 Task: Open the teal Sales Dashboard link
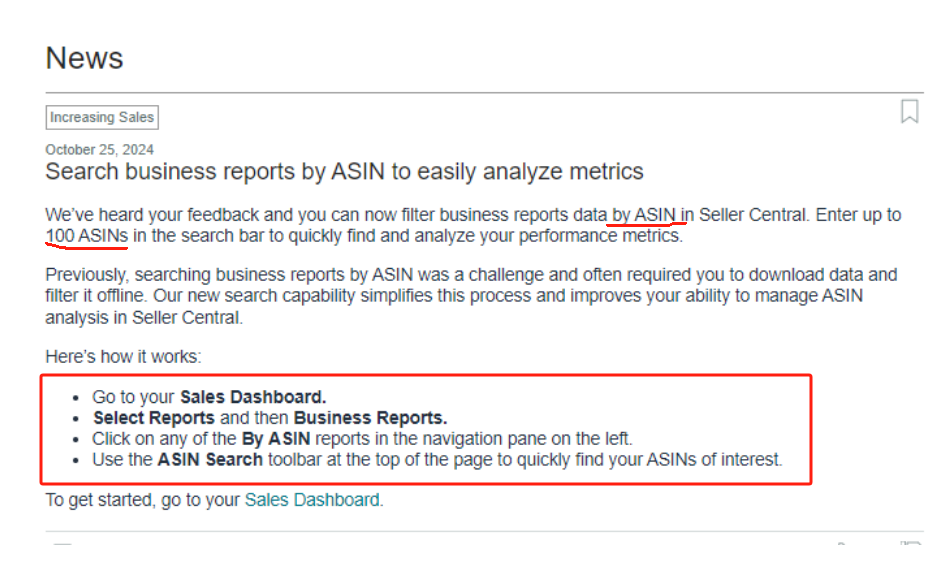click(x=312, y=500)
